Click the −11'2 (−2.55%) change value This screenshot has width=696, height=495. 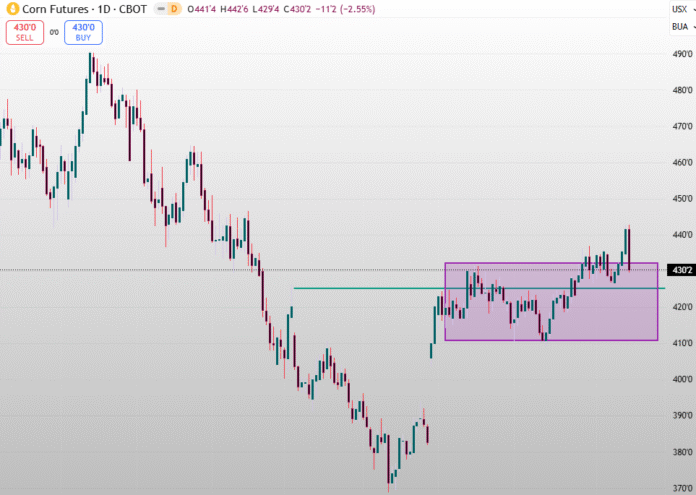pyautogui.click(x=344, y=9)
